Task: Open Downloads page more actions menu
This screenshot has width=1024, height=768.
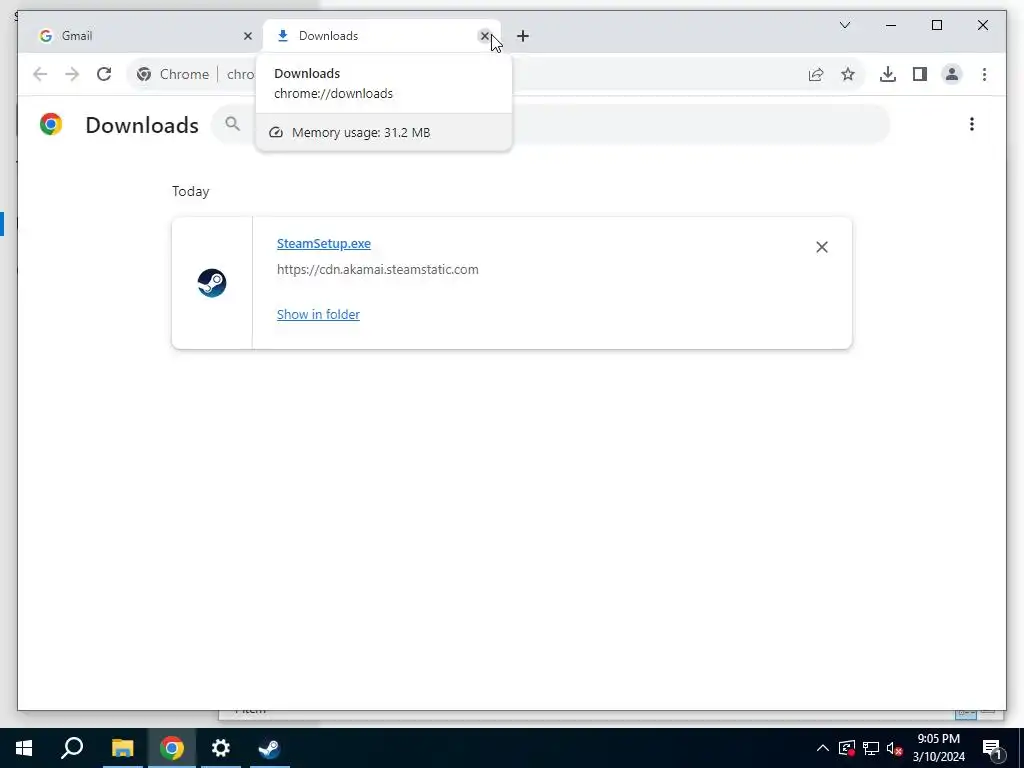Action: tap(972, 124)
